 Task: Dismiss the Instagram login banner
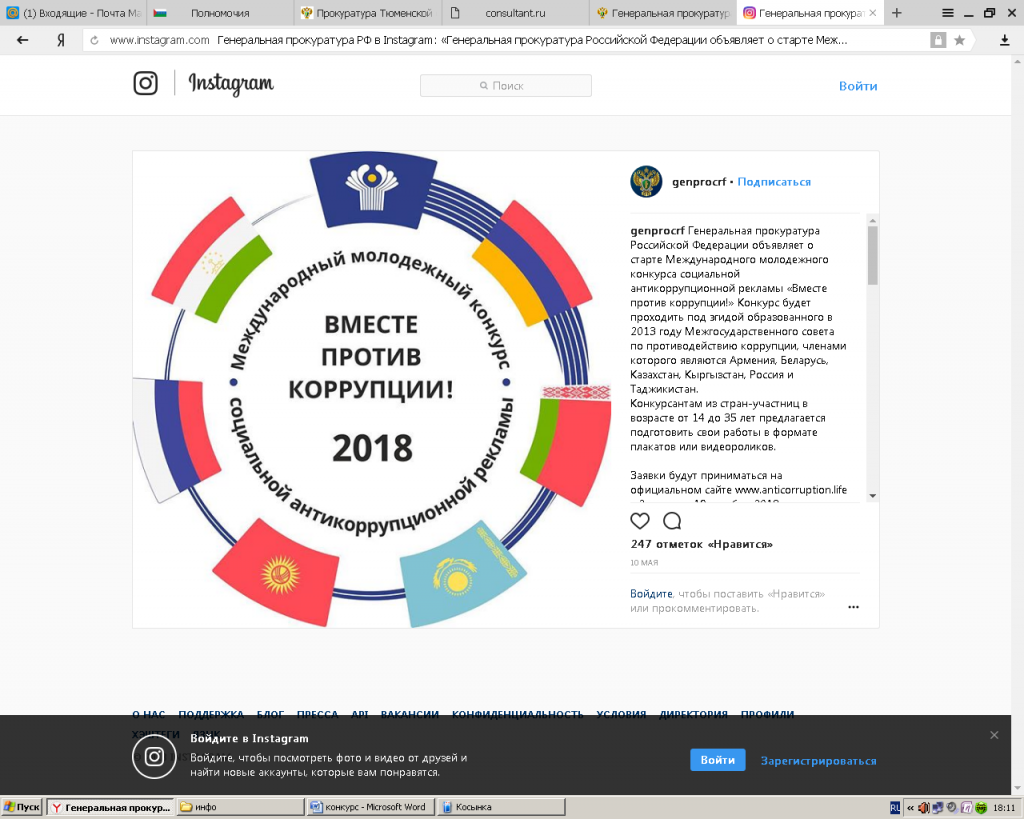[994, 735]
